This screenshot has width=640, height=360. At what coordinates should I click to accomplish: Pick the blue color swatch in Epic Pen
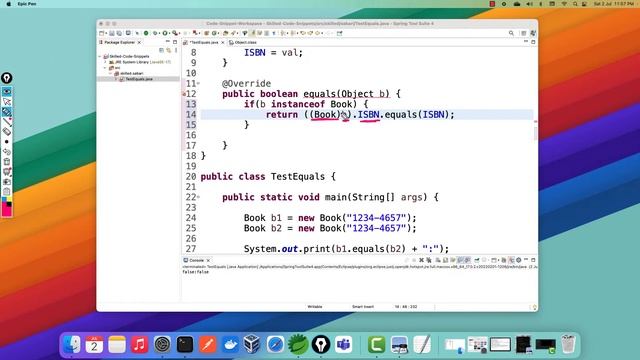(4, 200)
